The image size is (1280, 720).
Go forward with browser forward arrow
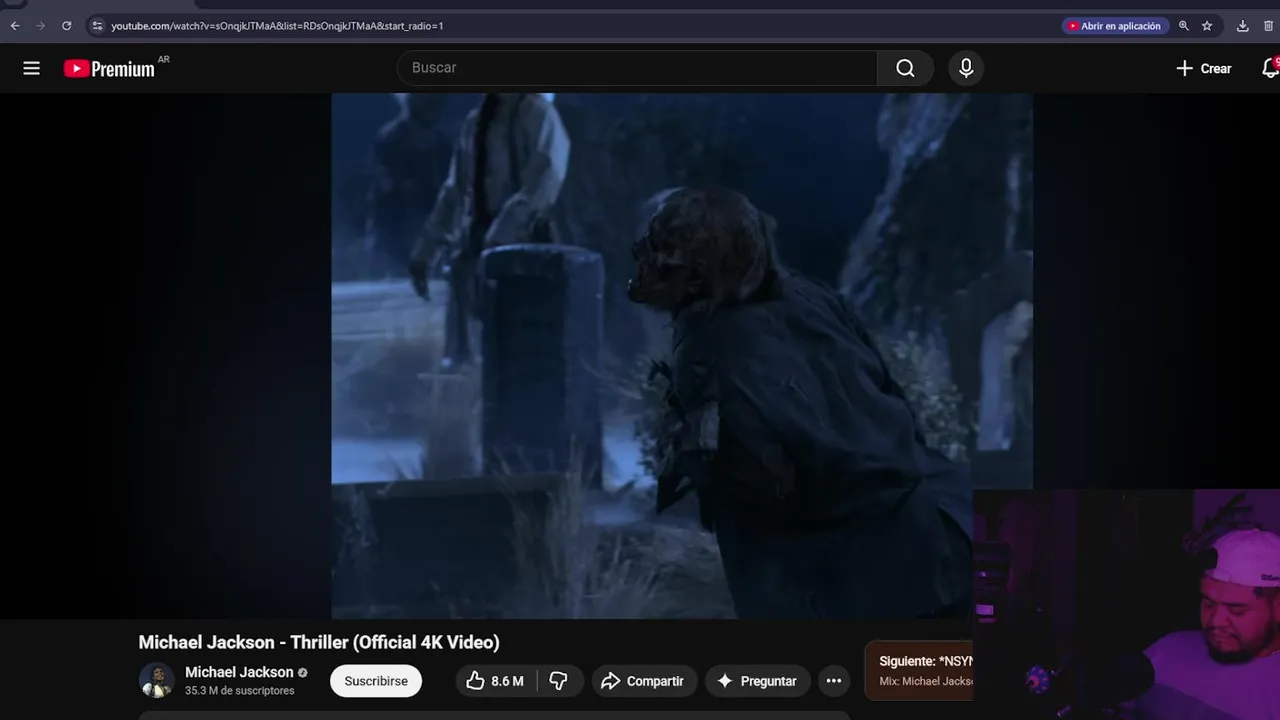41,26
